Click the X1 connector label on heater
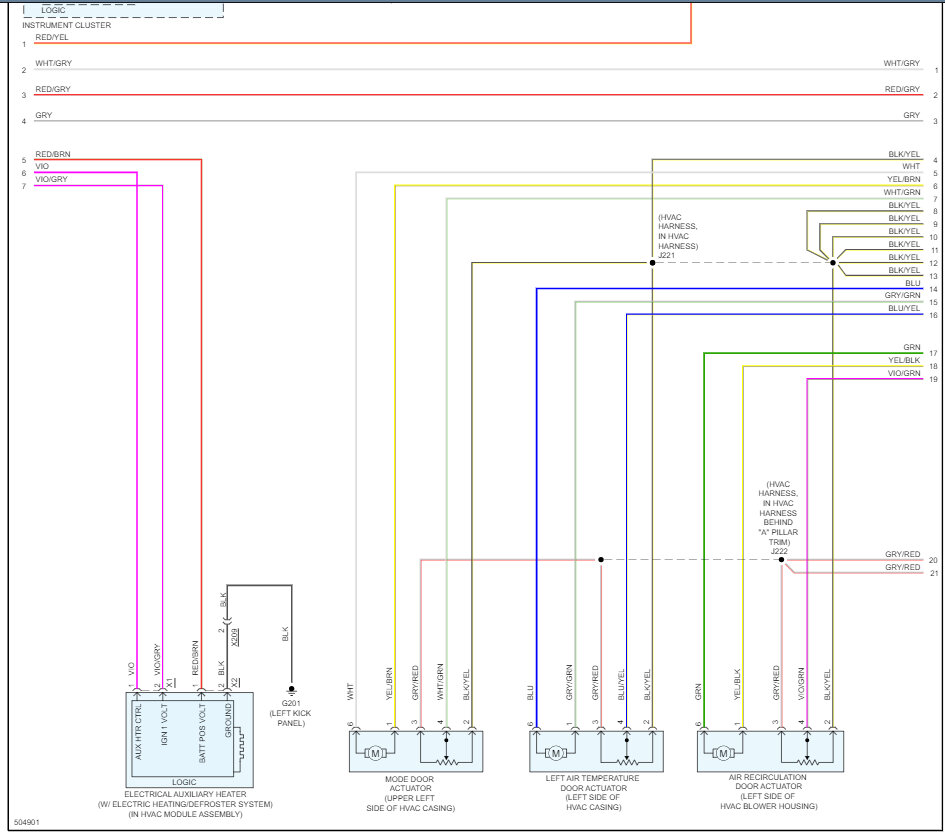945x838 pixels. [170, 683]
